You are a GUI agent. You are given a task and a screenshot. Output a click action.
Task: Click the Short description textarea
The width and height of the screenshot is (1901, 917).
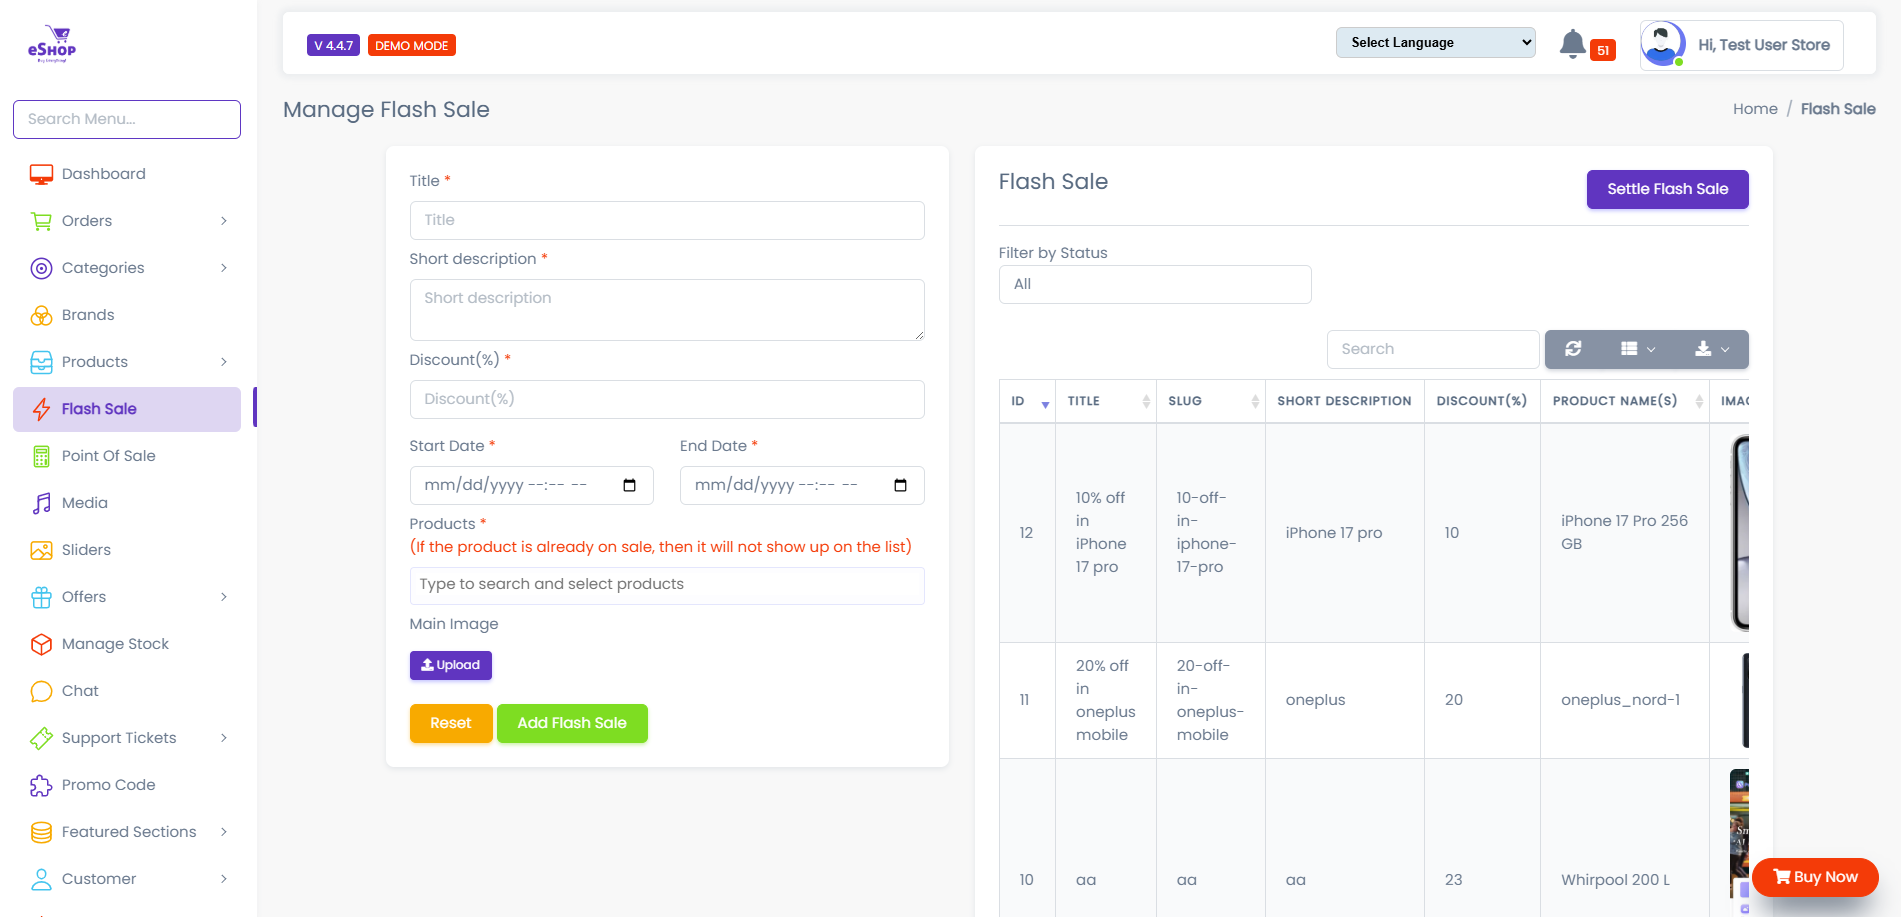point(667,310)
